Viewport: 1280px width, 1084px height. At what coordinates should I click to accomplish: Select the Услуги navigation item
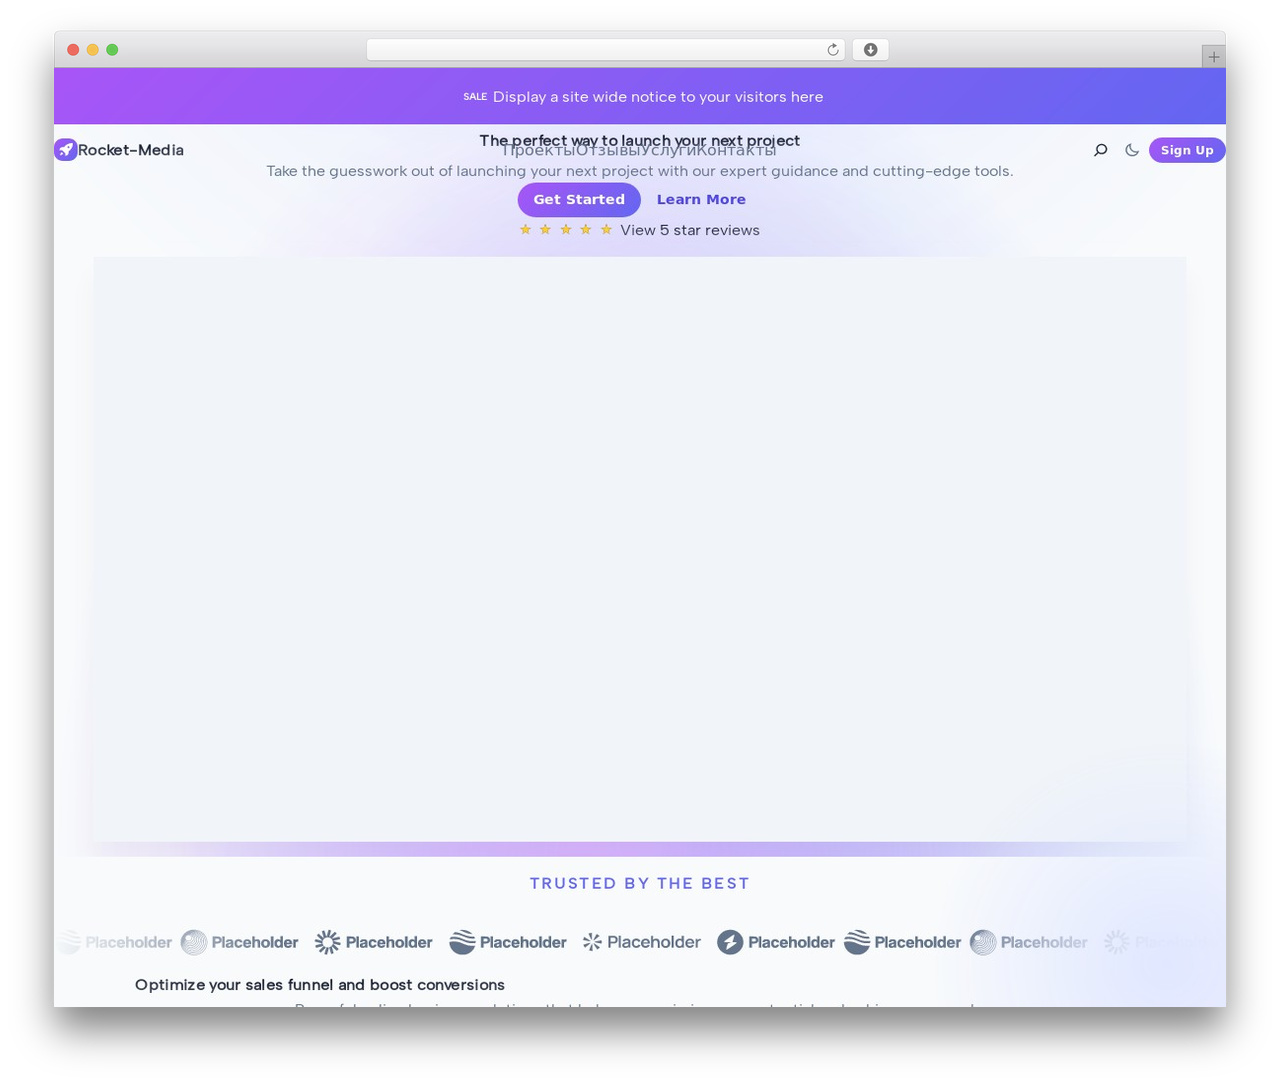pyautogui.click(x=667, y=151)
